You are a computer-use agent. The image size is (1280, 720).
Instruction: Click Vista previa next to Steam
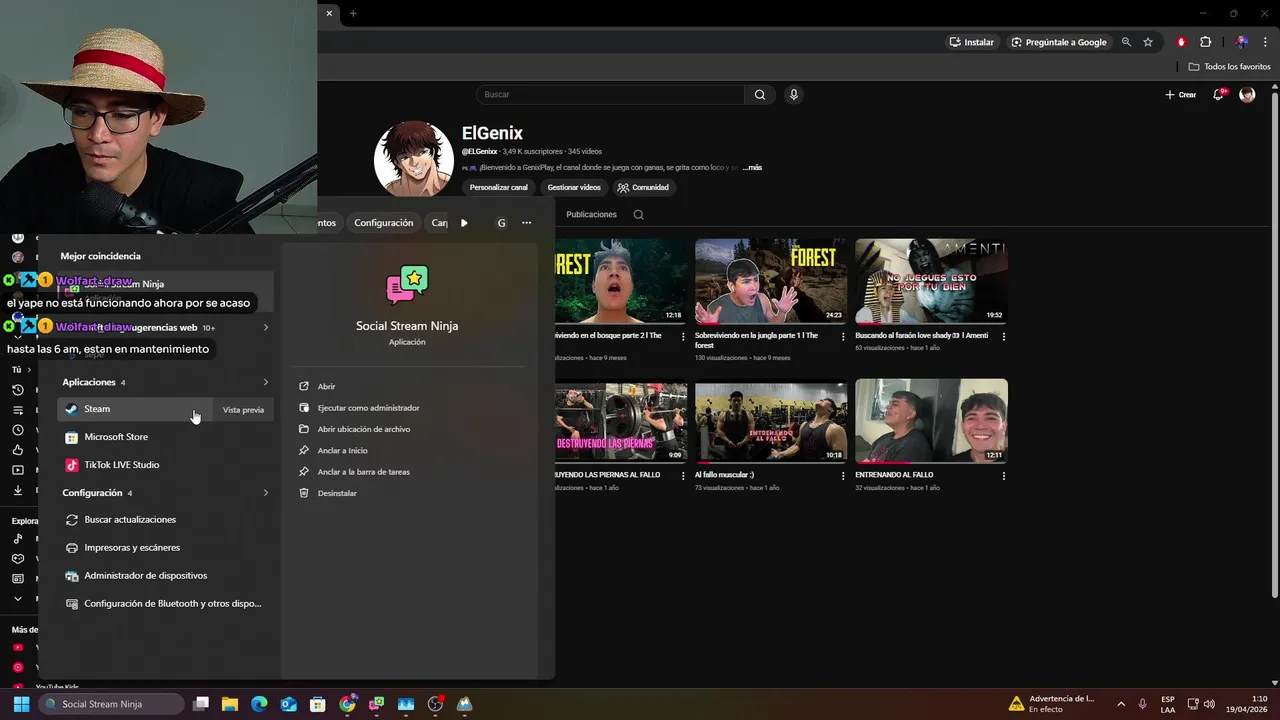click(x=243, y=410)
